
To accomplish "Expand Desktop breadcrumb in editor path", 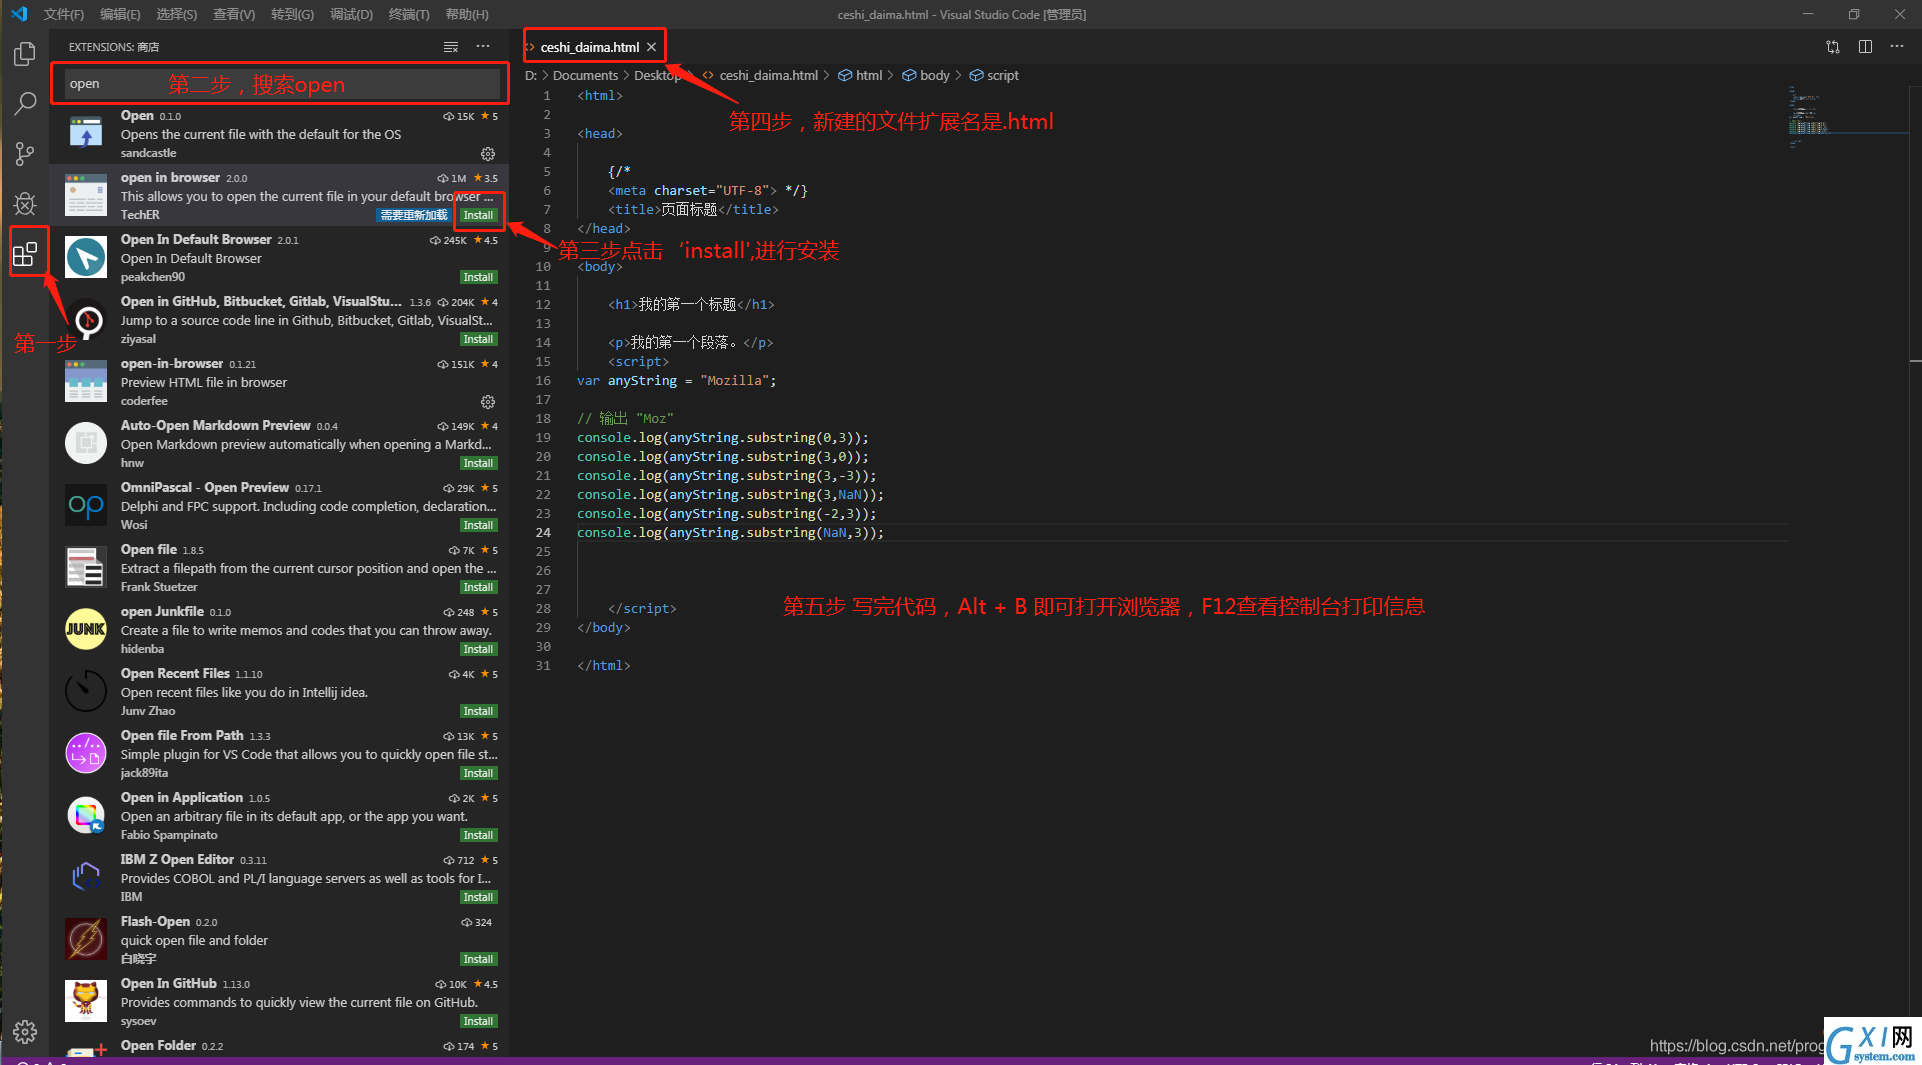I will click(657, 75).
